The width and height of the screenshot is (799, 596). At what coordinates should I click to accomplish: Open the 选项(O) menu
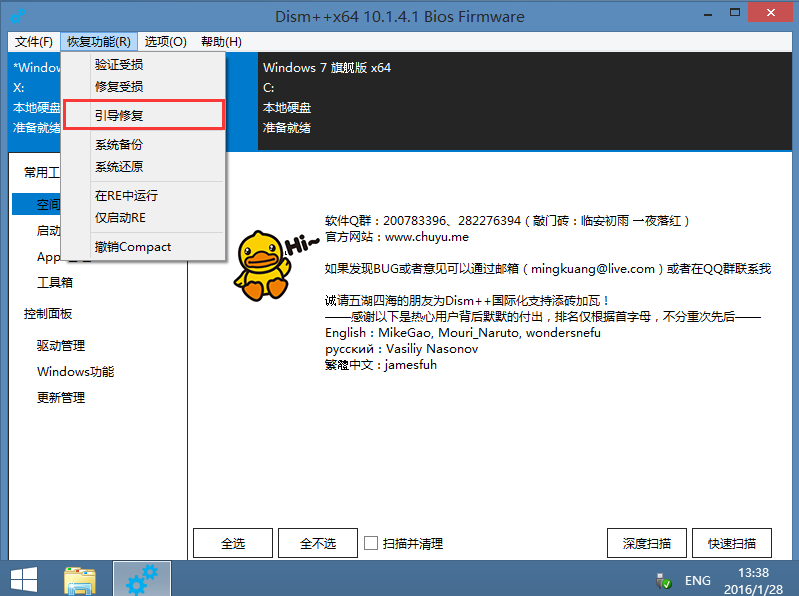point(166,42)
